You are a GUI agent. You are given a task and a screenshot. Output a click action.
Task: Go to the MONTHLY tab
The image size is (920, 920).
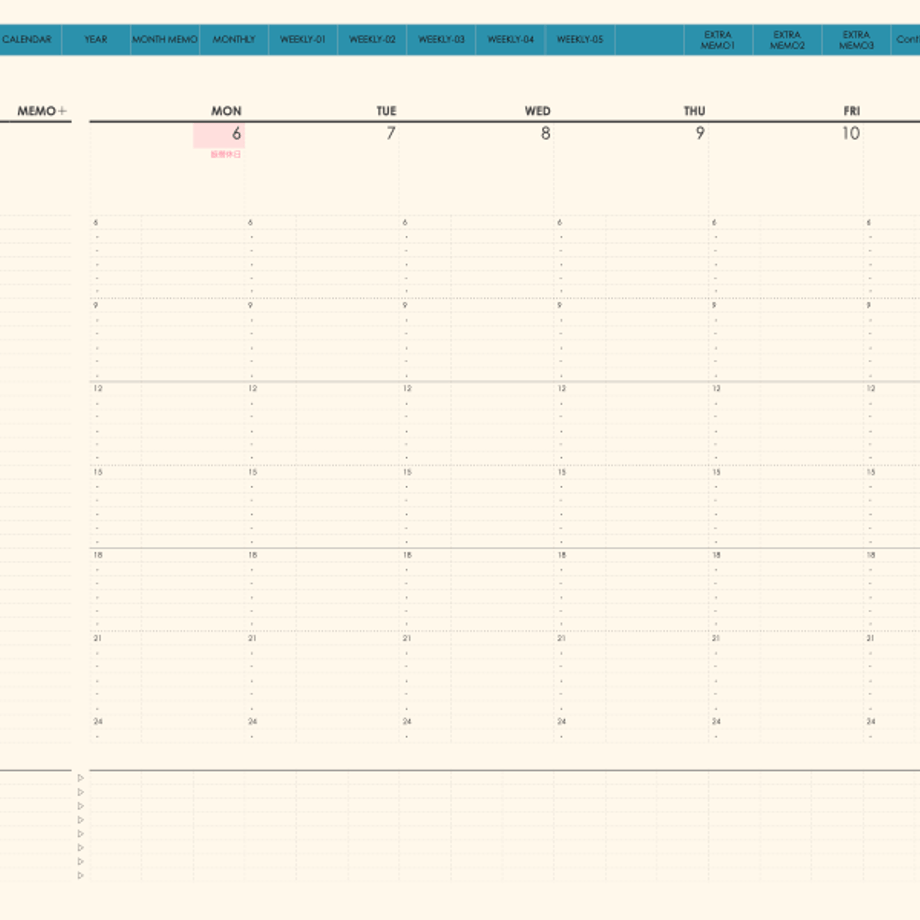[234, 40]
